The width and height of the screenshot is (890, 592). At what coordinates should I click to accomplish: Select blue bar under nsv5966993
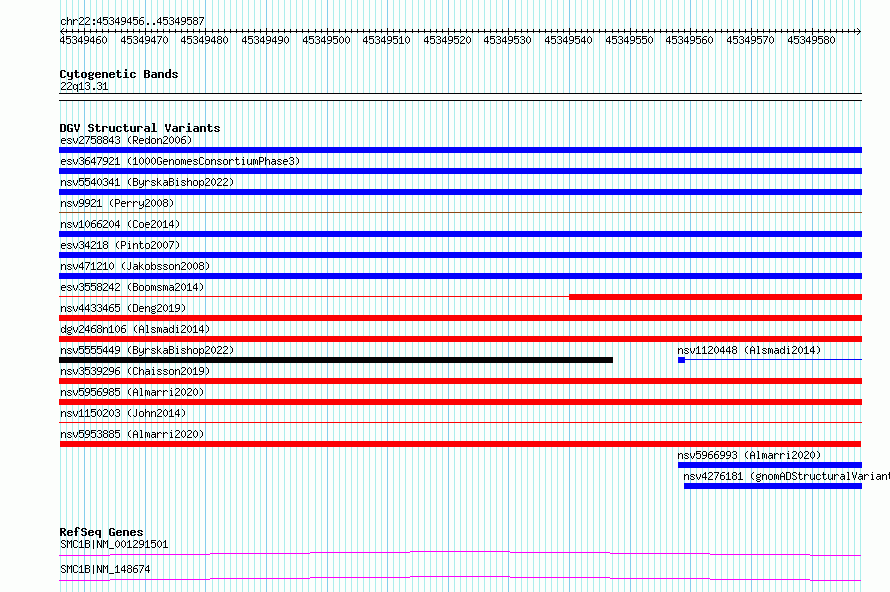pos(770,465)
